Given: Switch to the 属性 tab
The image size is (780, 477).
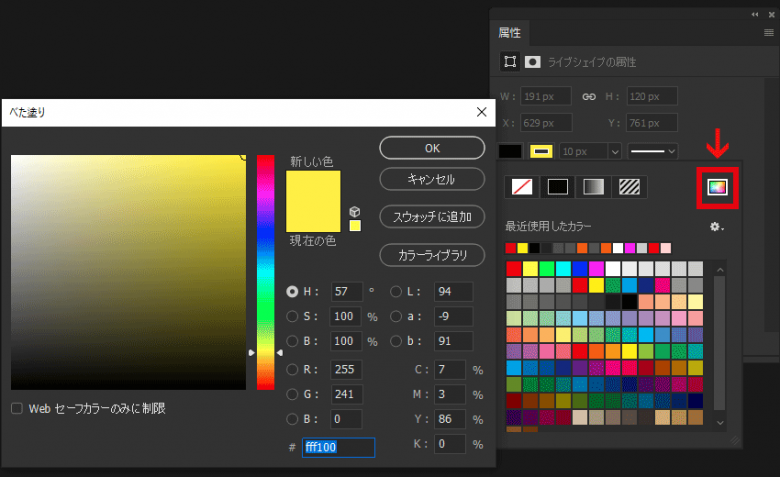Looking at the screenshot, I should point(509,33).
